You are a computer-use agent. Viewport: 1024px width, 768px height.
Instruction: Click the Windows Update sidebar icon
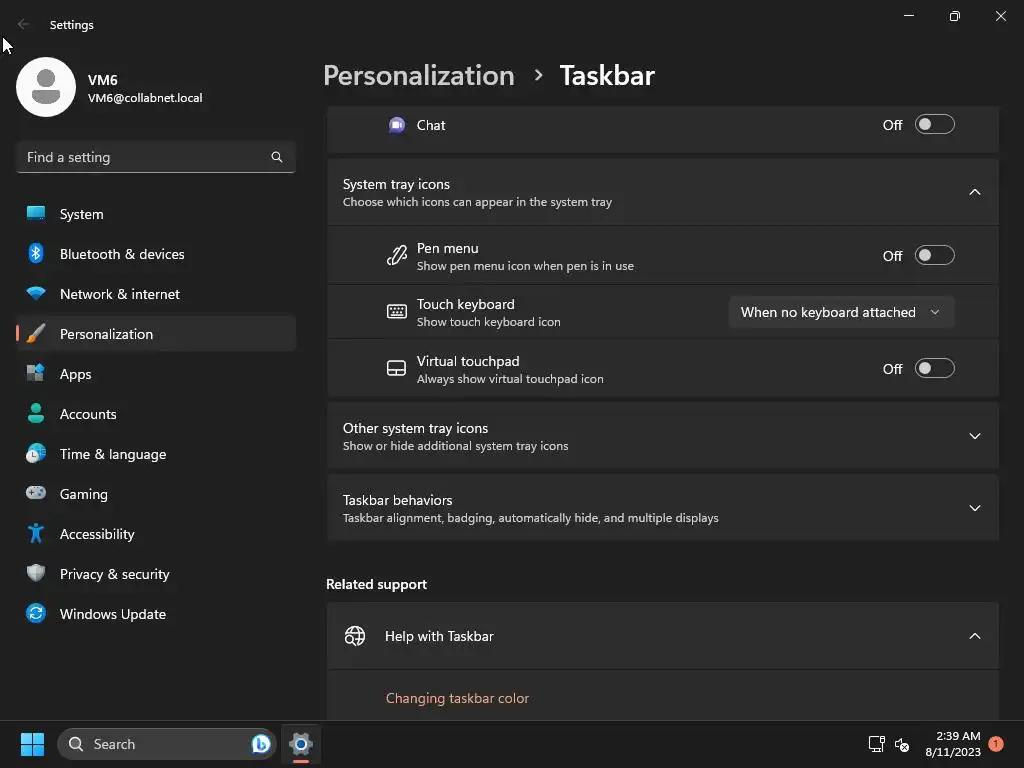36,614
